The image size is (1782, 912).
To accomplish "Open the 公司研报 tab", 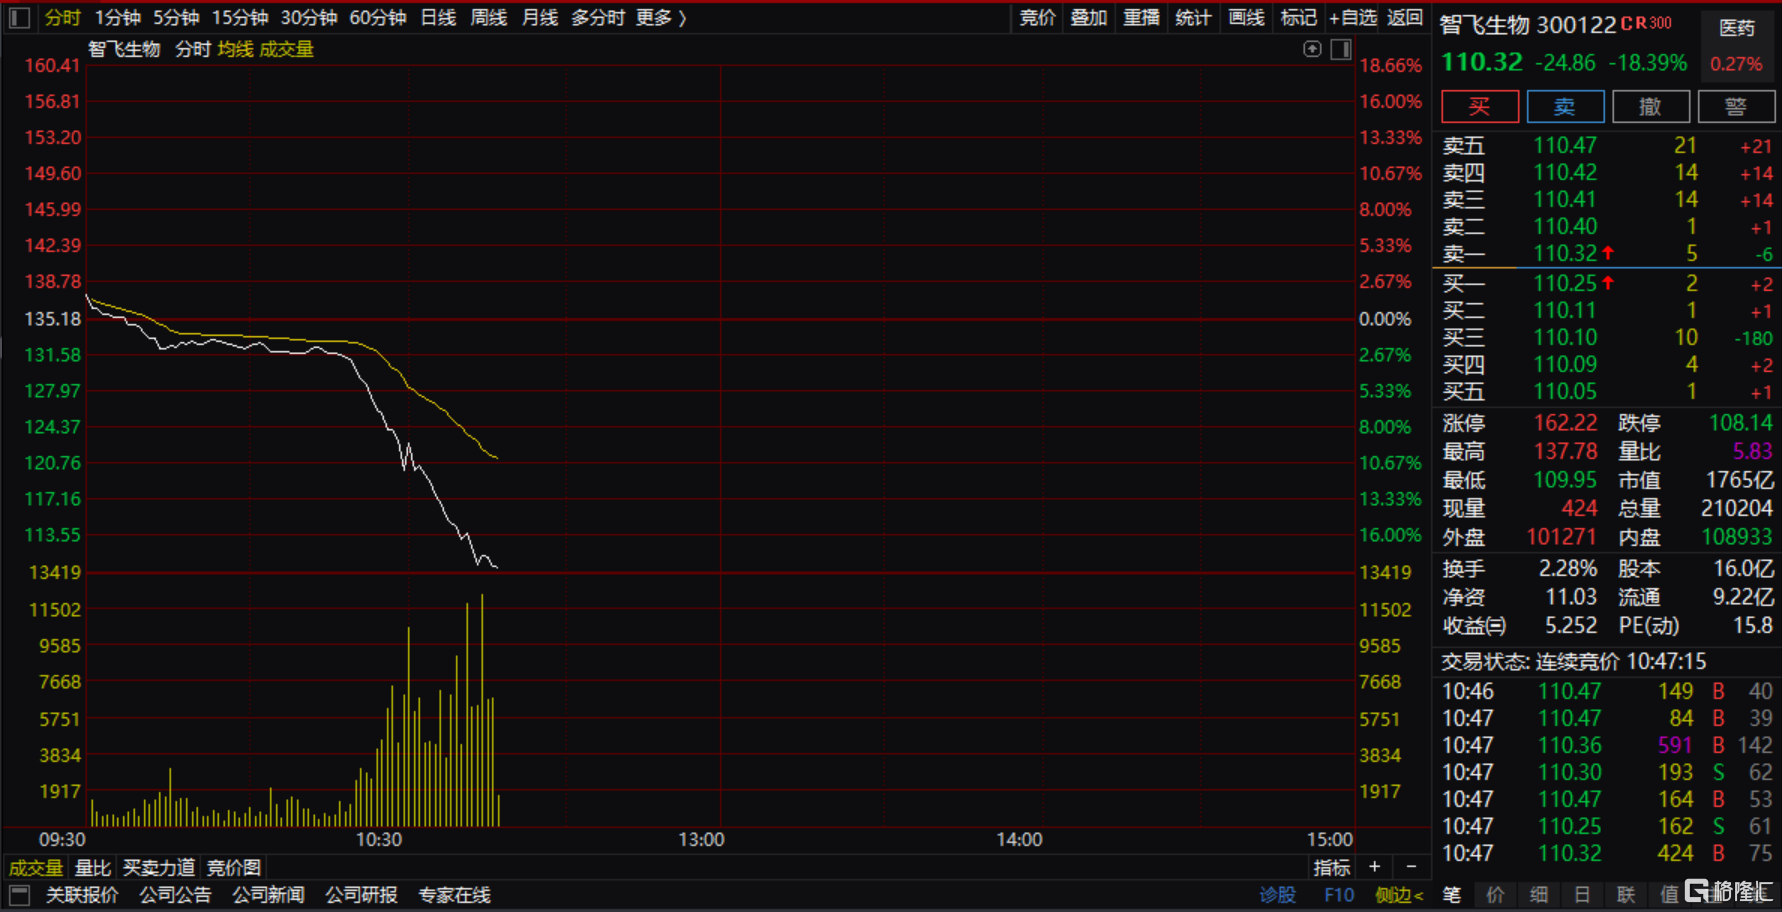I will coord(361,895).
